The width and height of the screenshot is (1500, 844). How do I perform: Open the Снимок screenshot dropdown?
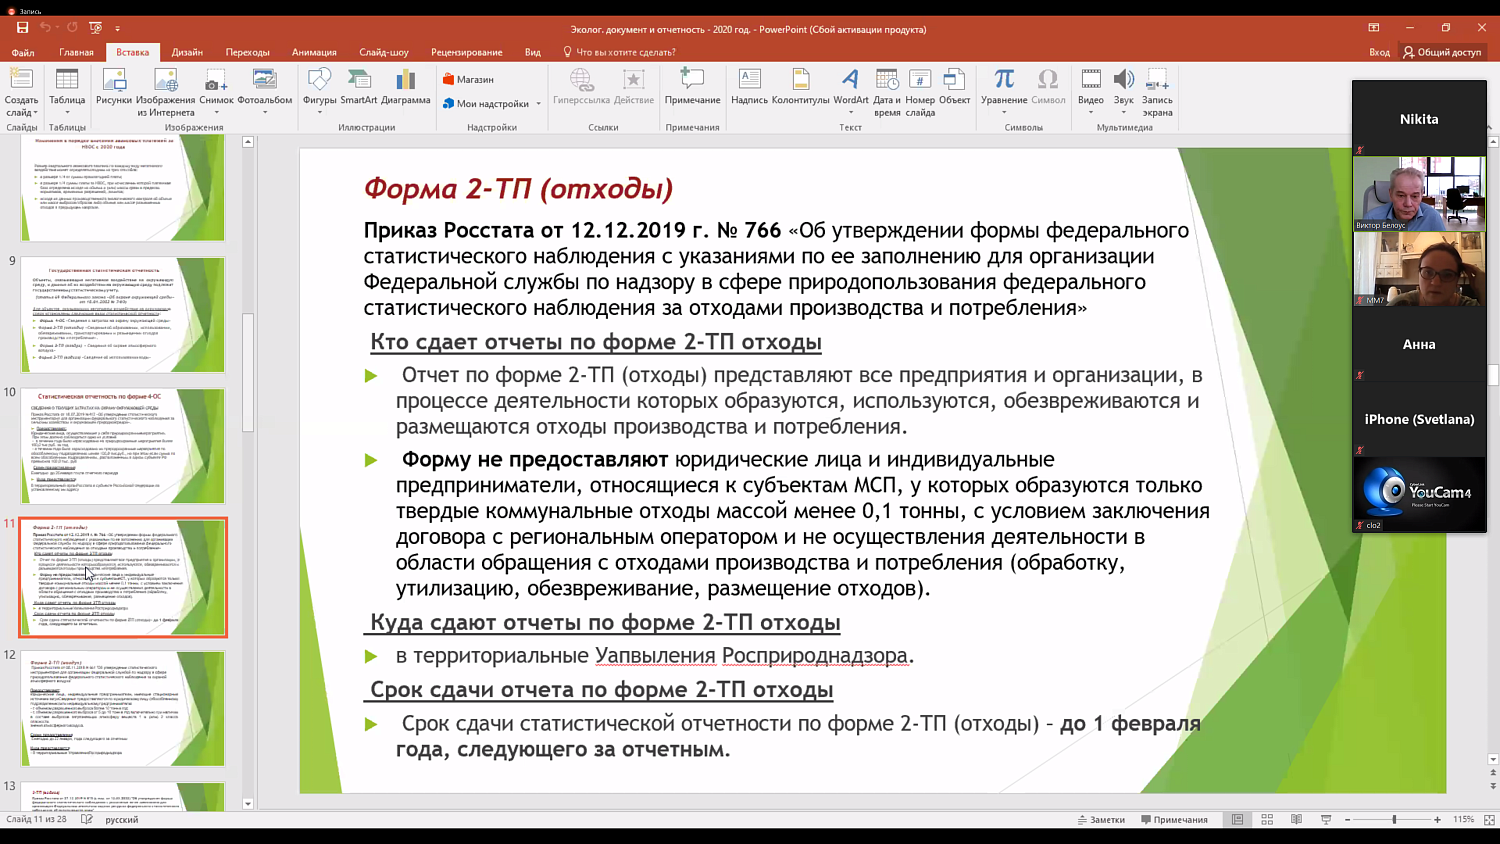(216, 113)
